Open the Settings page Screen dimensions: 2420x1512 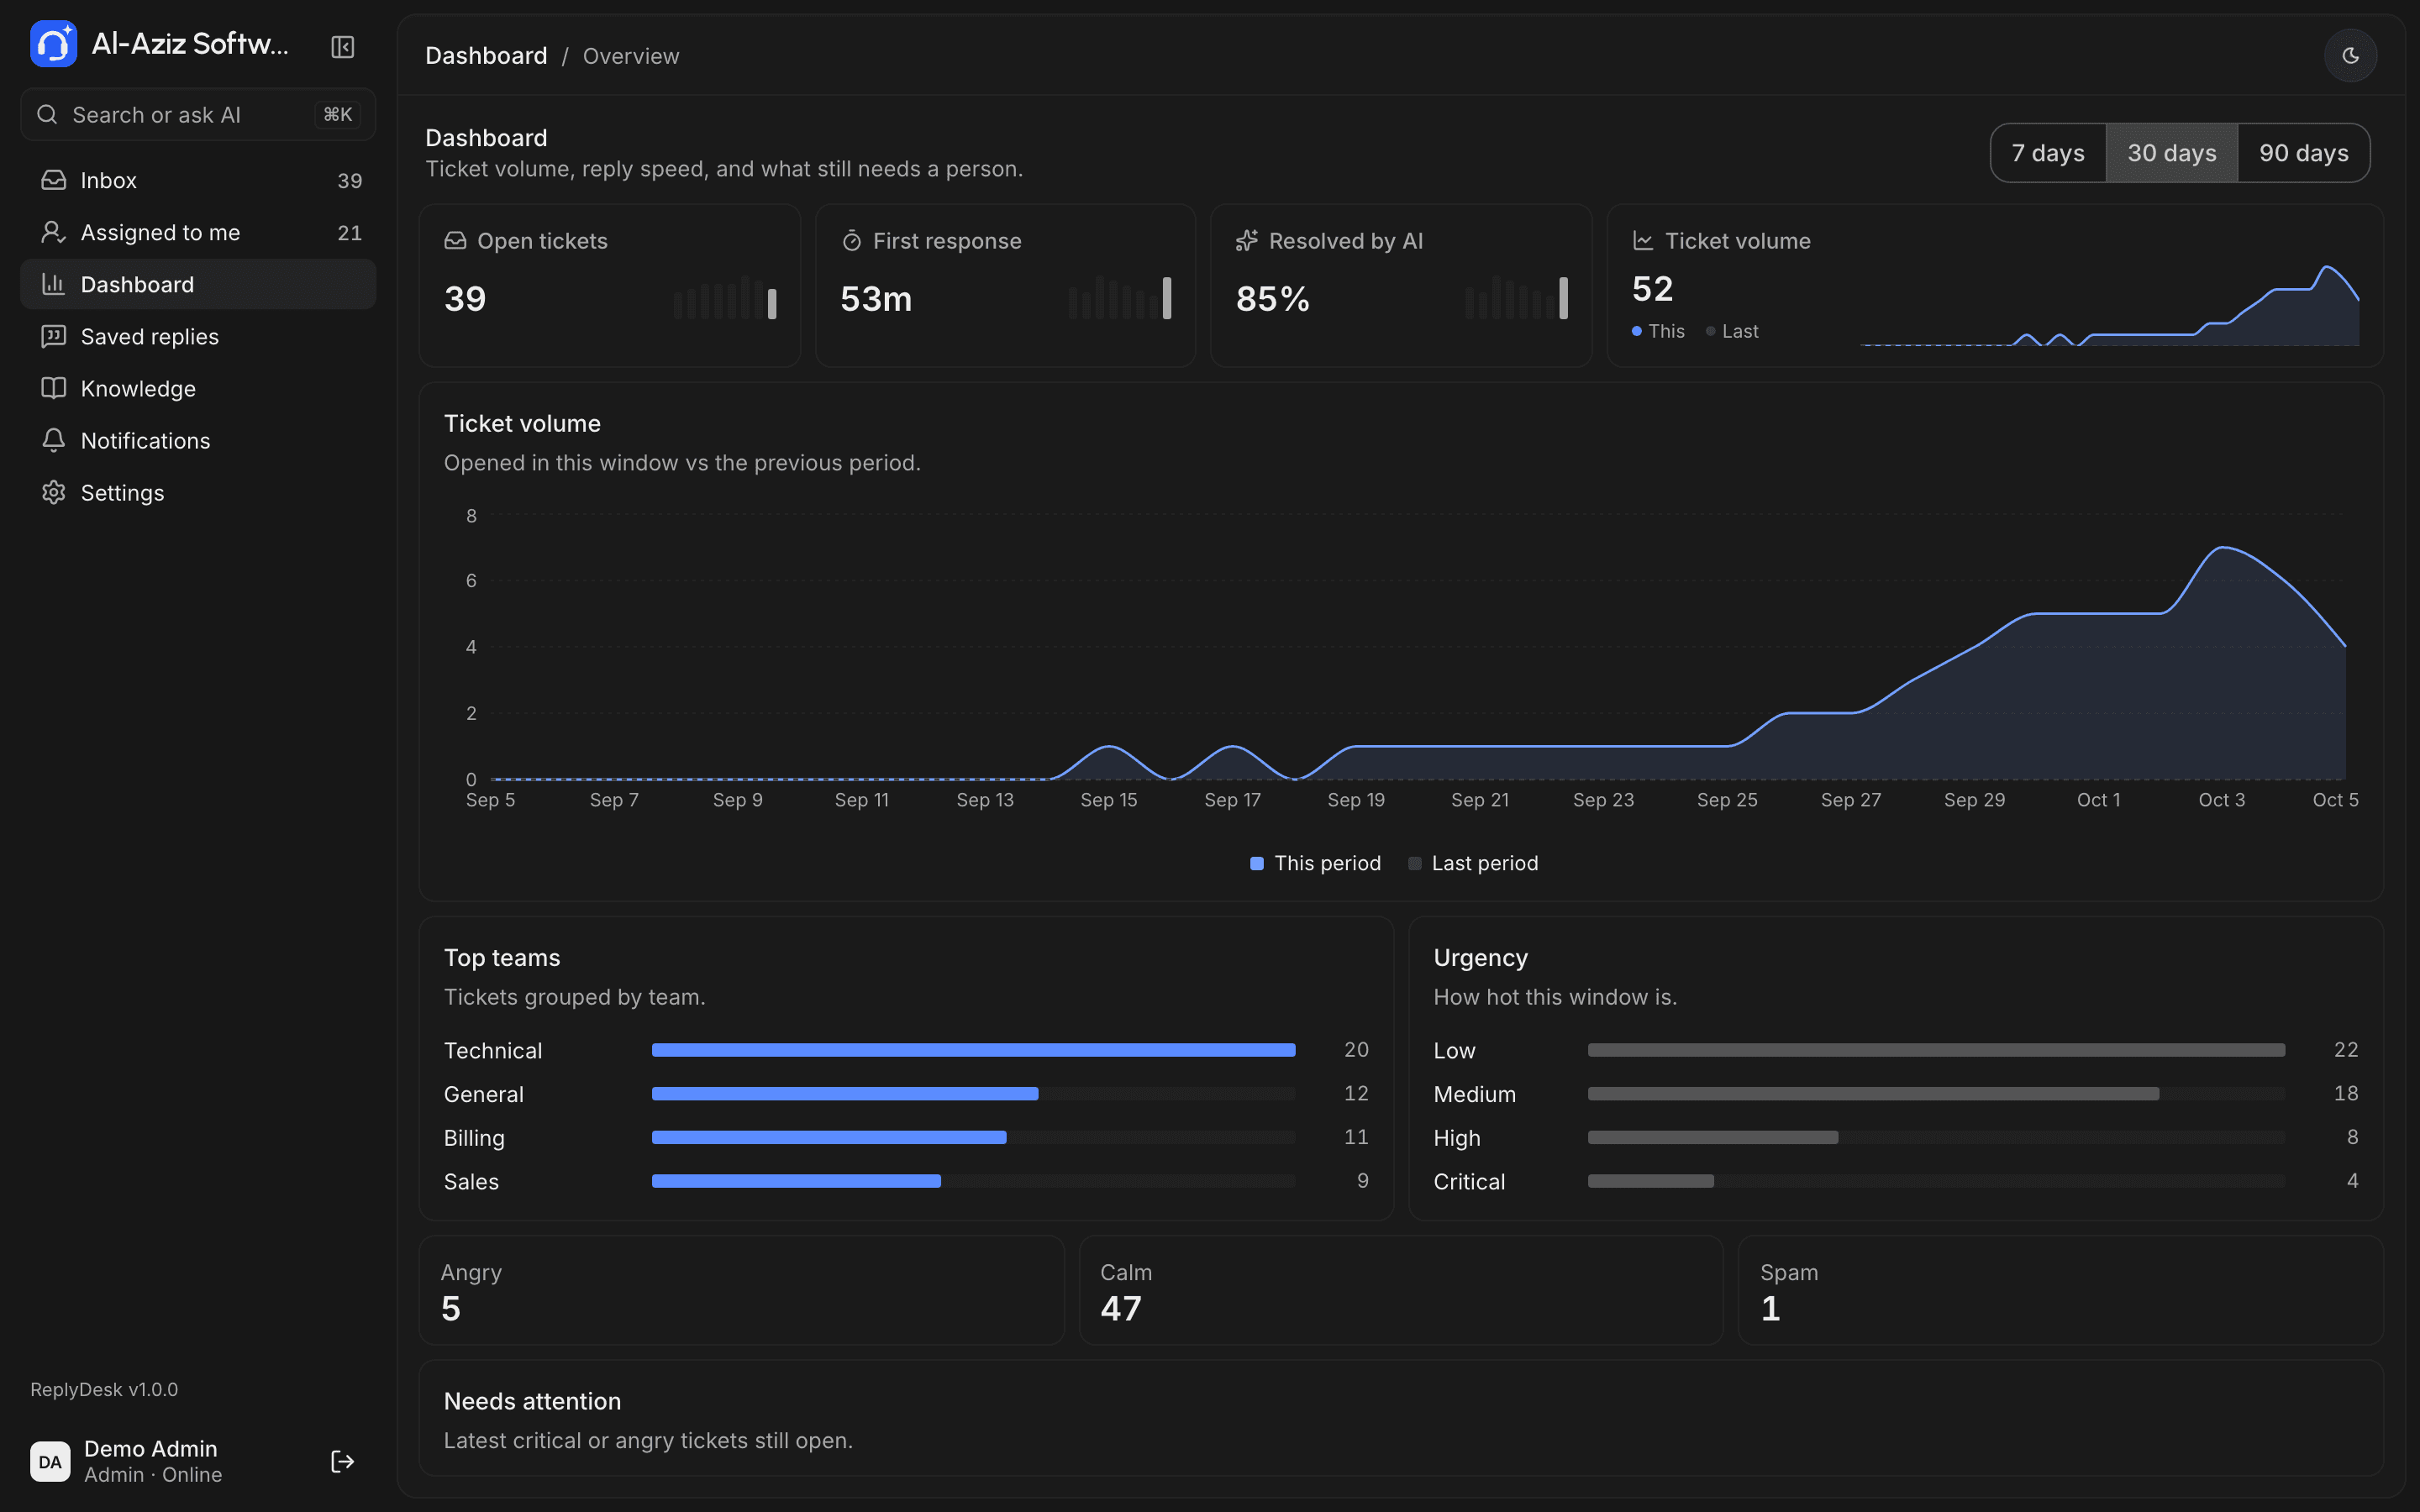click(198, 492)
